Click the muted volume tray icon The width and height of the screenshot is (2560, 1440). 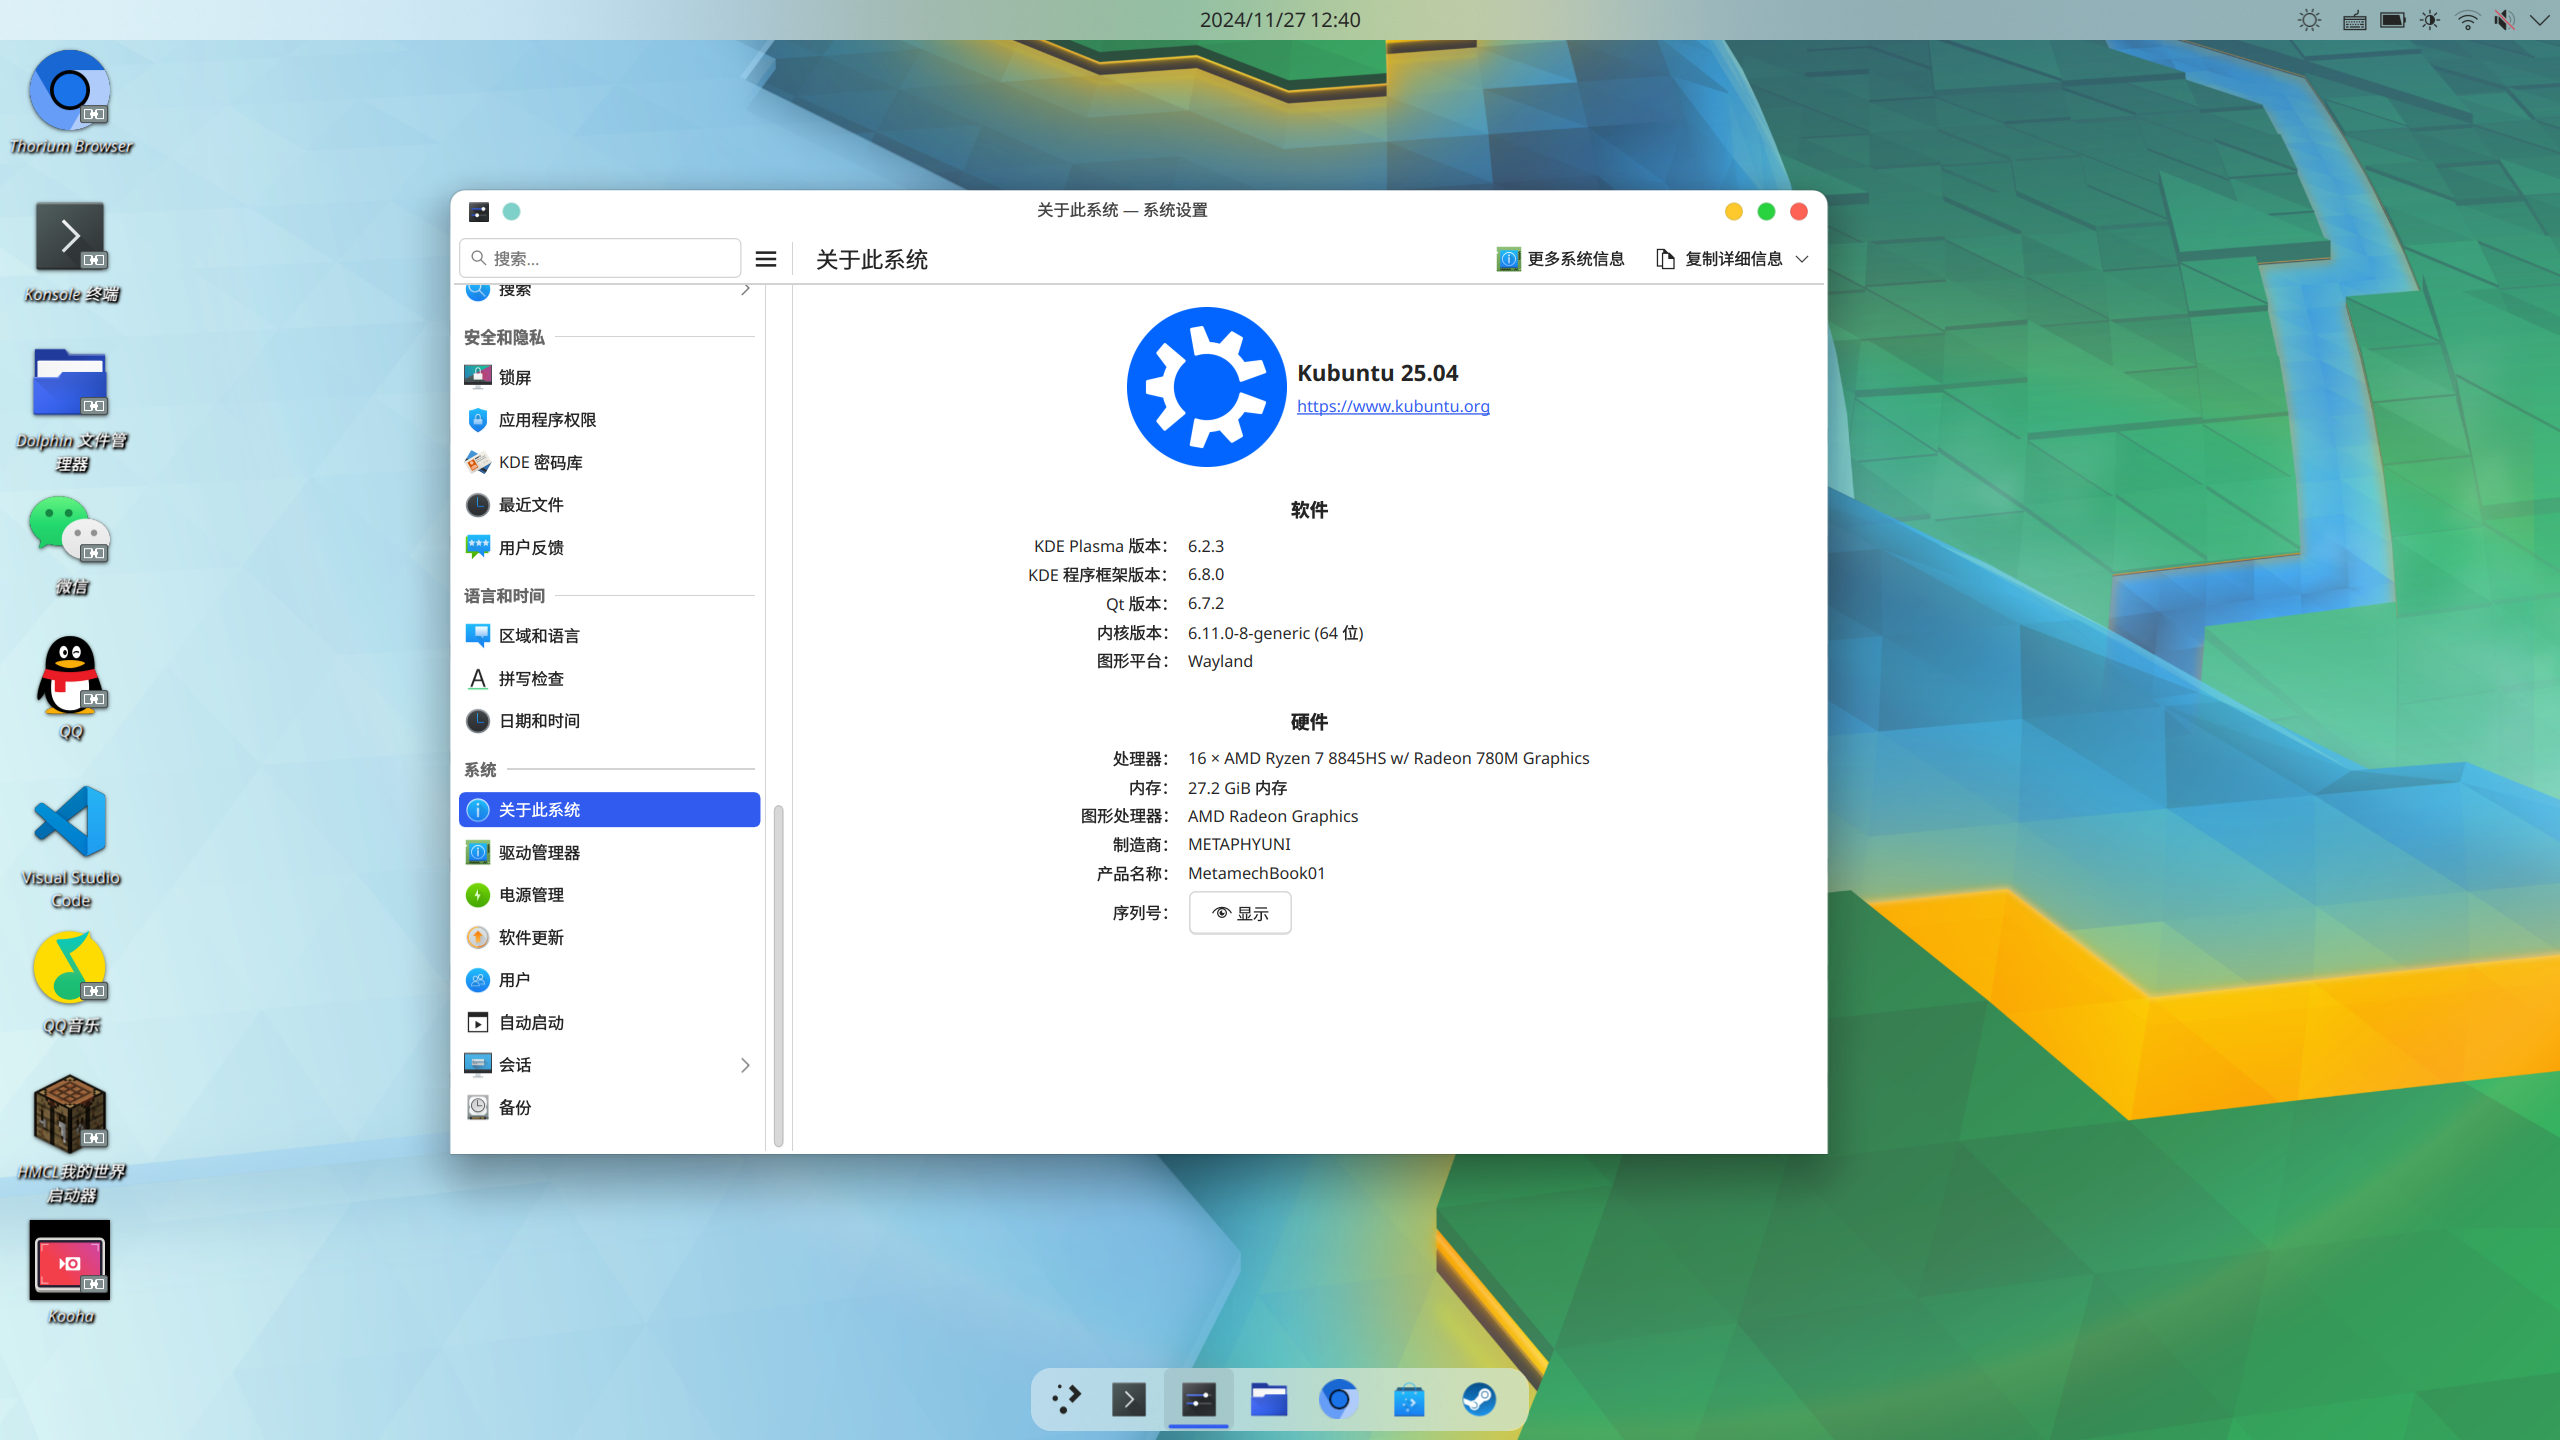pyautogui.click(x=2504, y=20)
